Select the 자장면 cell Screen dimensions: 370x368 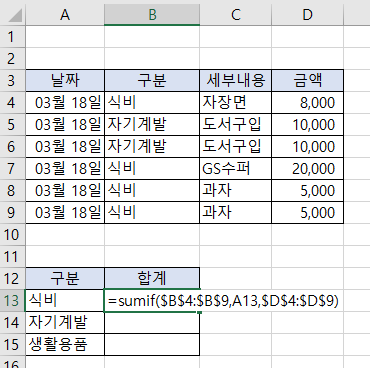[x=236, y=103]
